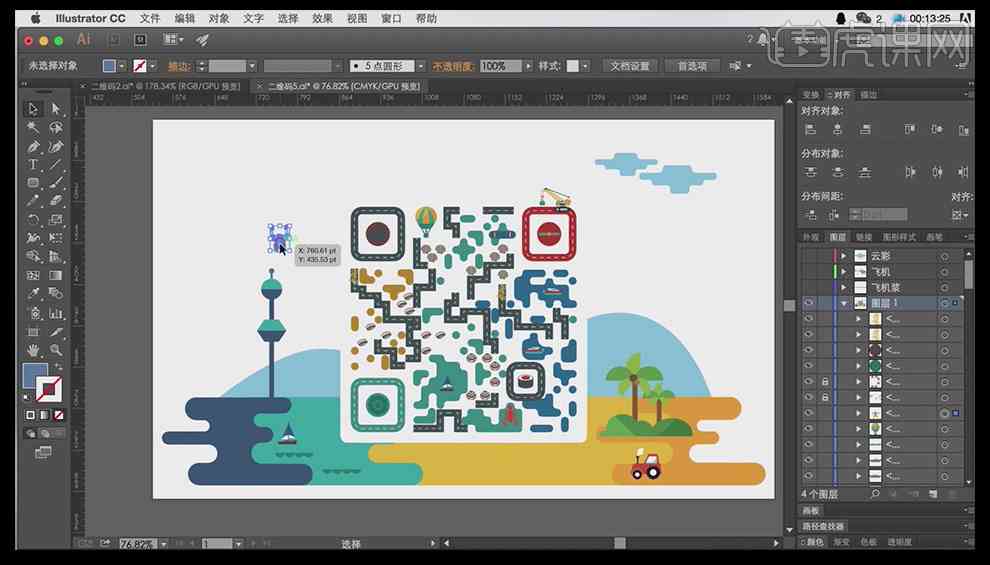The height and width of the screenshot is (565, 990).
Task: Click the horizontal align left icon
Action: [811, 129]
